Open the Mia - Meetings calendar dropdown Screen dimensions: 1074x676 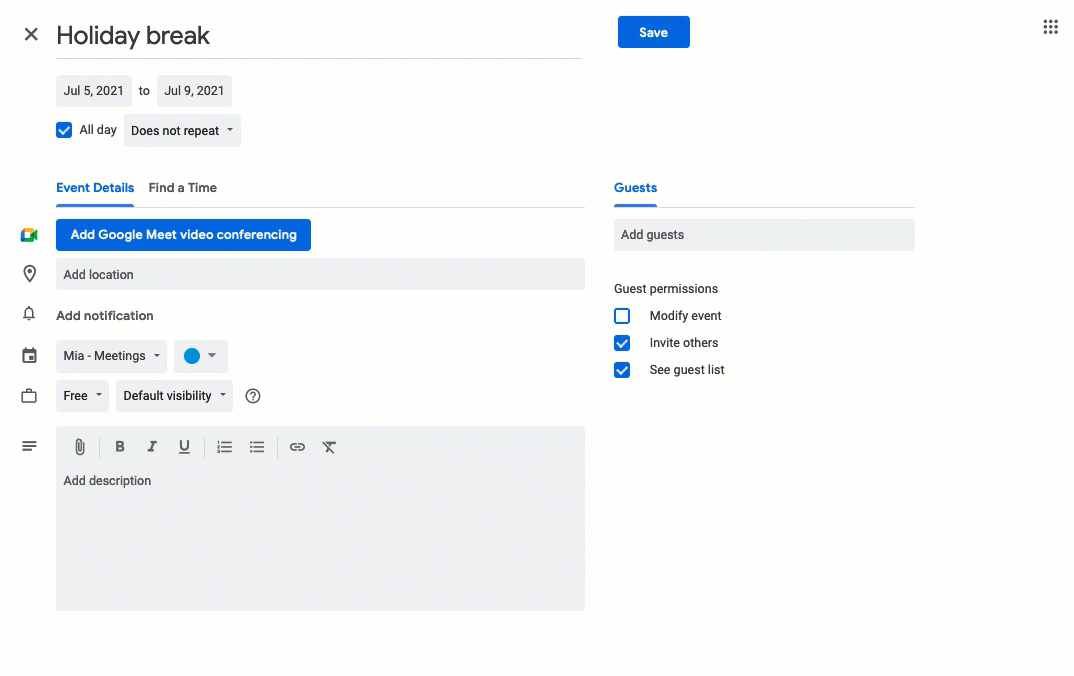coord(112,356)
